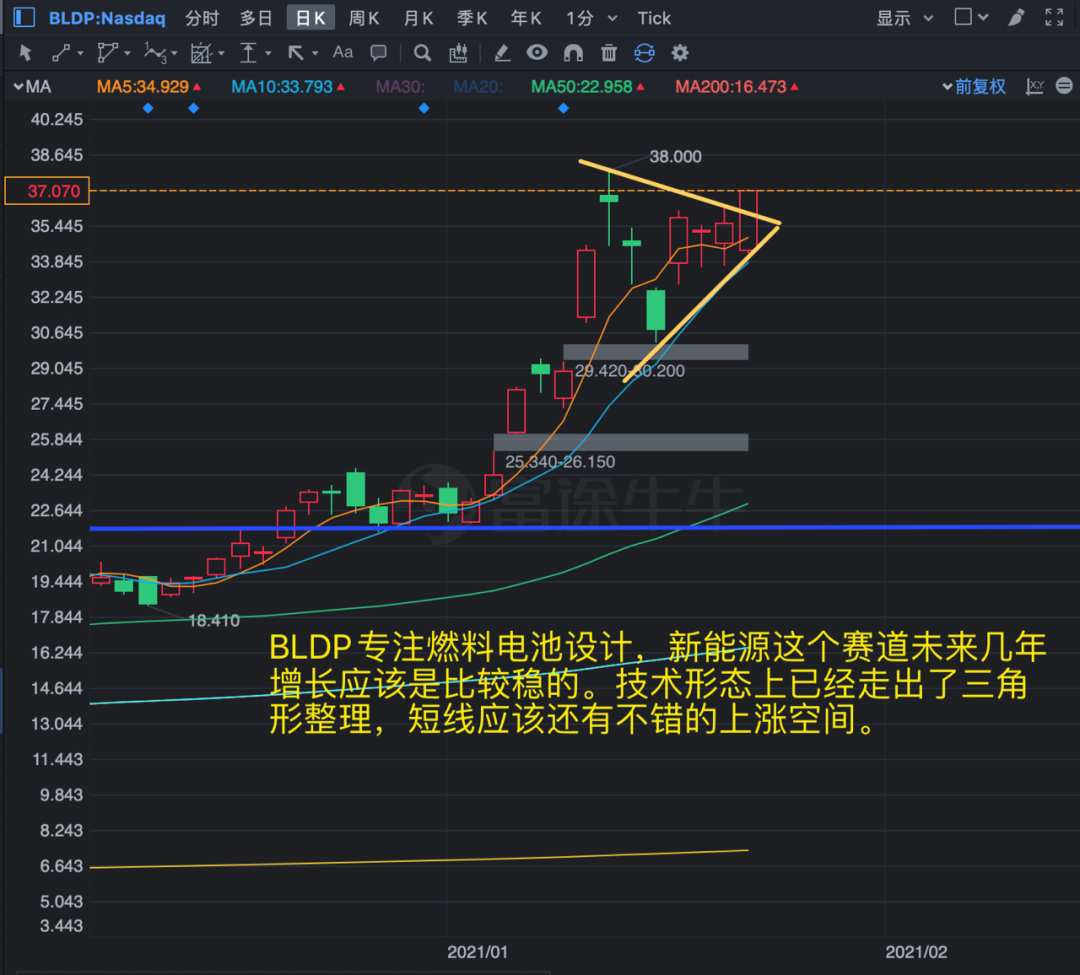
Task: Enable the magnet snap mode
Action: coord(573,53)
